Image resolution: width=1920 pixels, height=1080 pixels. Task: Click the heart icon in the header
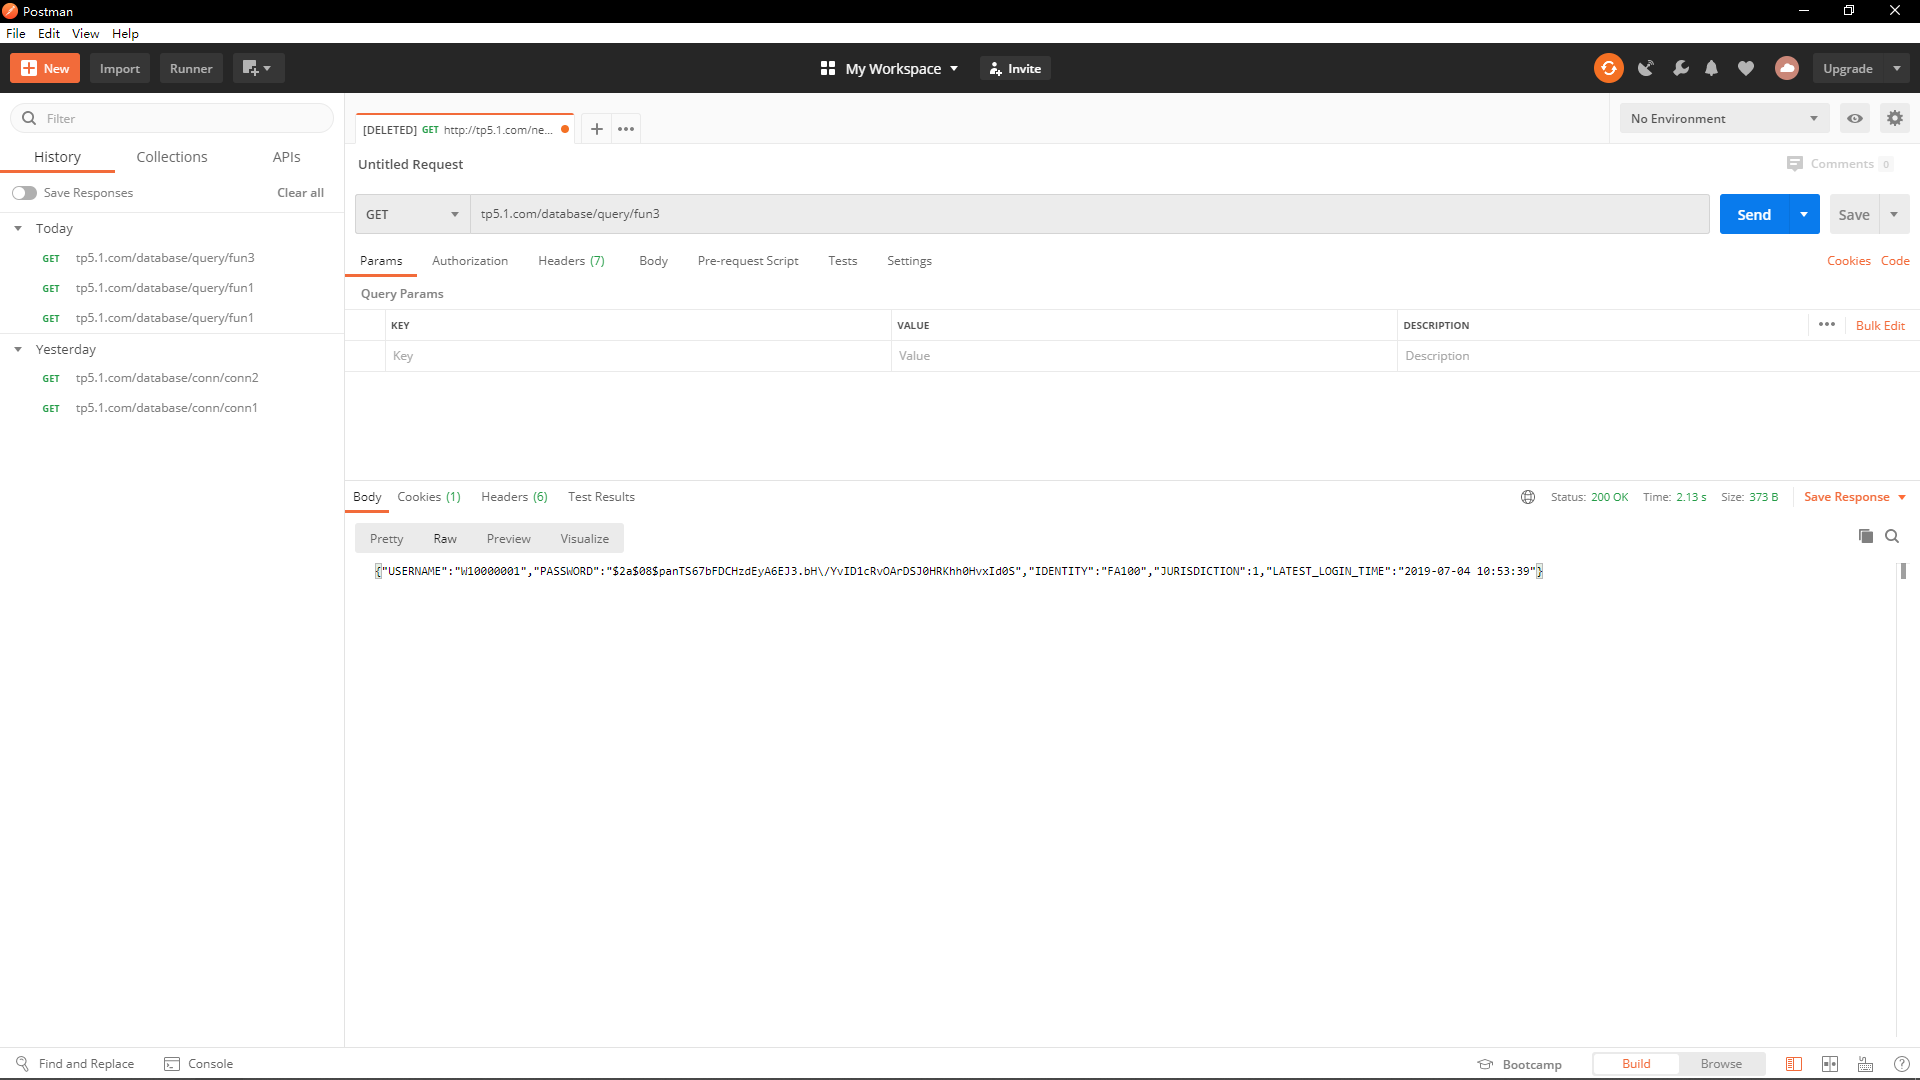tap(1746, 68)
